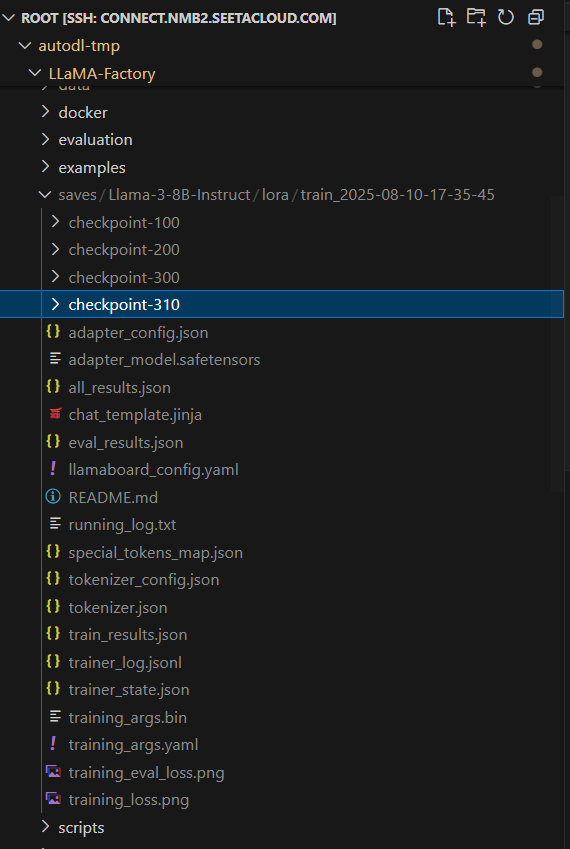The image size is (570, 849).
Task: Click the info icon of README.md
Action: (x=53, y=497)
